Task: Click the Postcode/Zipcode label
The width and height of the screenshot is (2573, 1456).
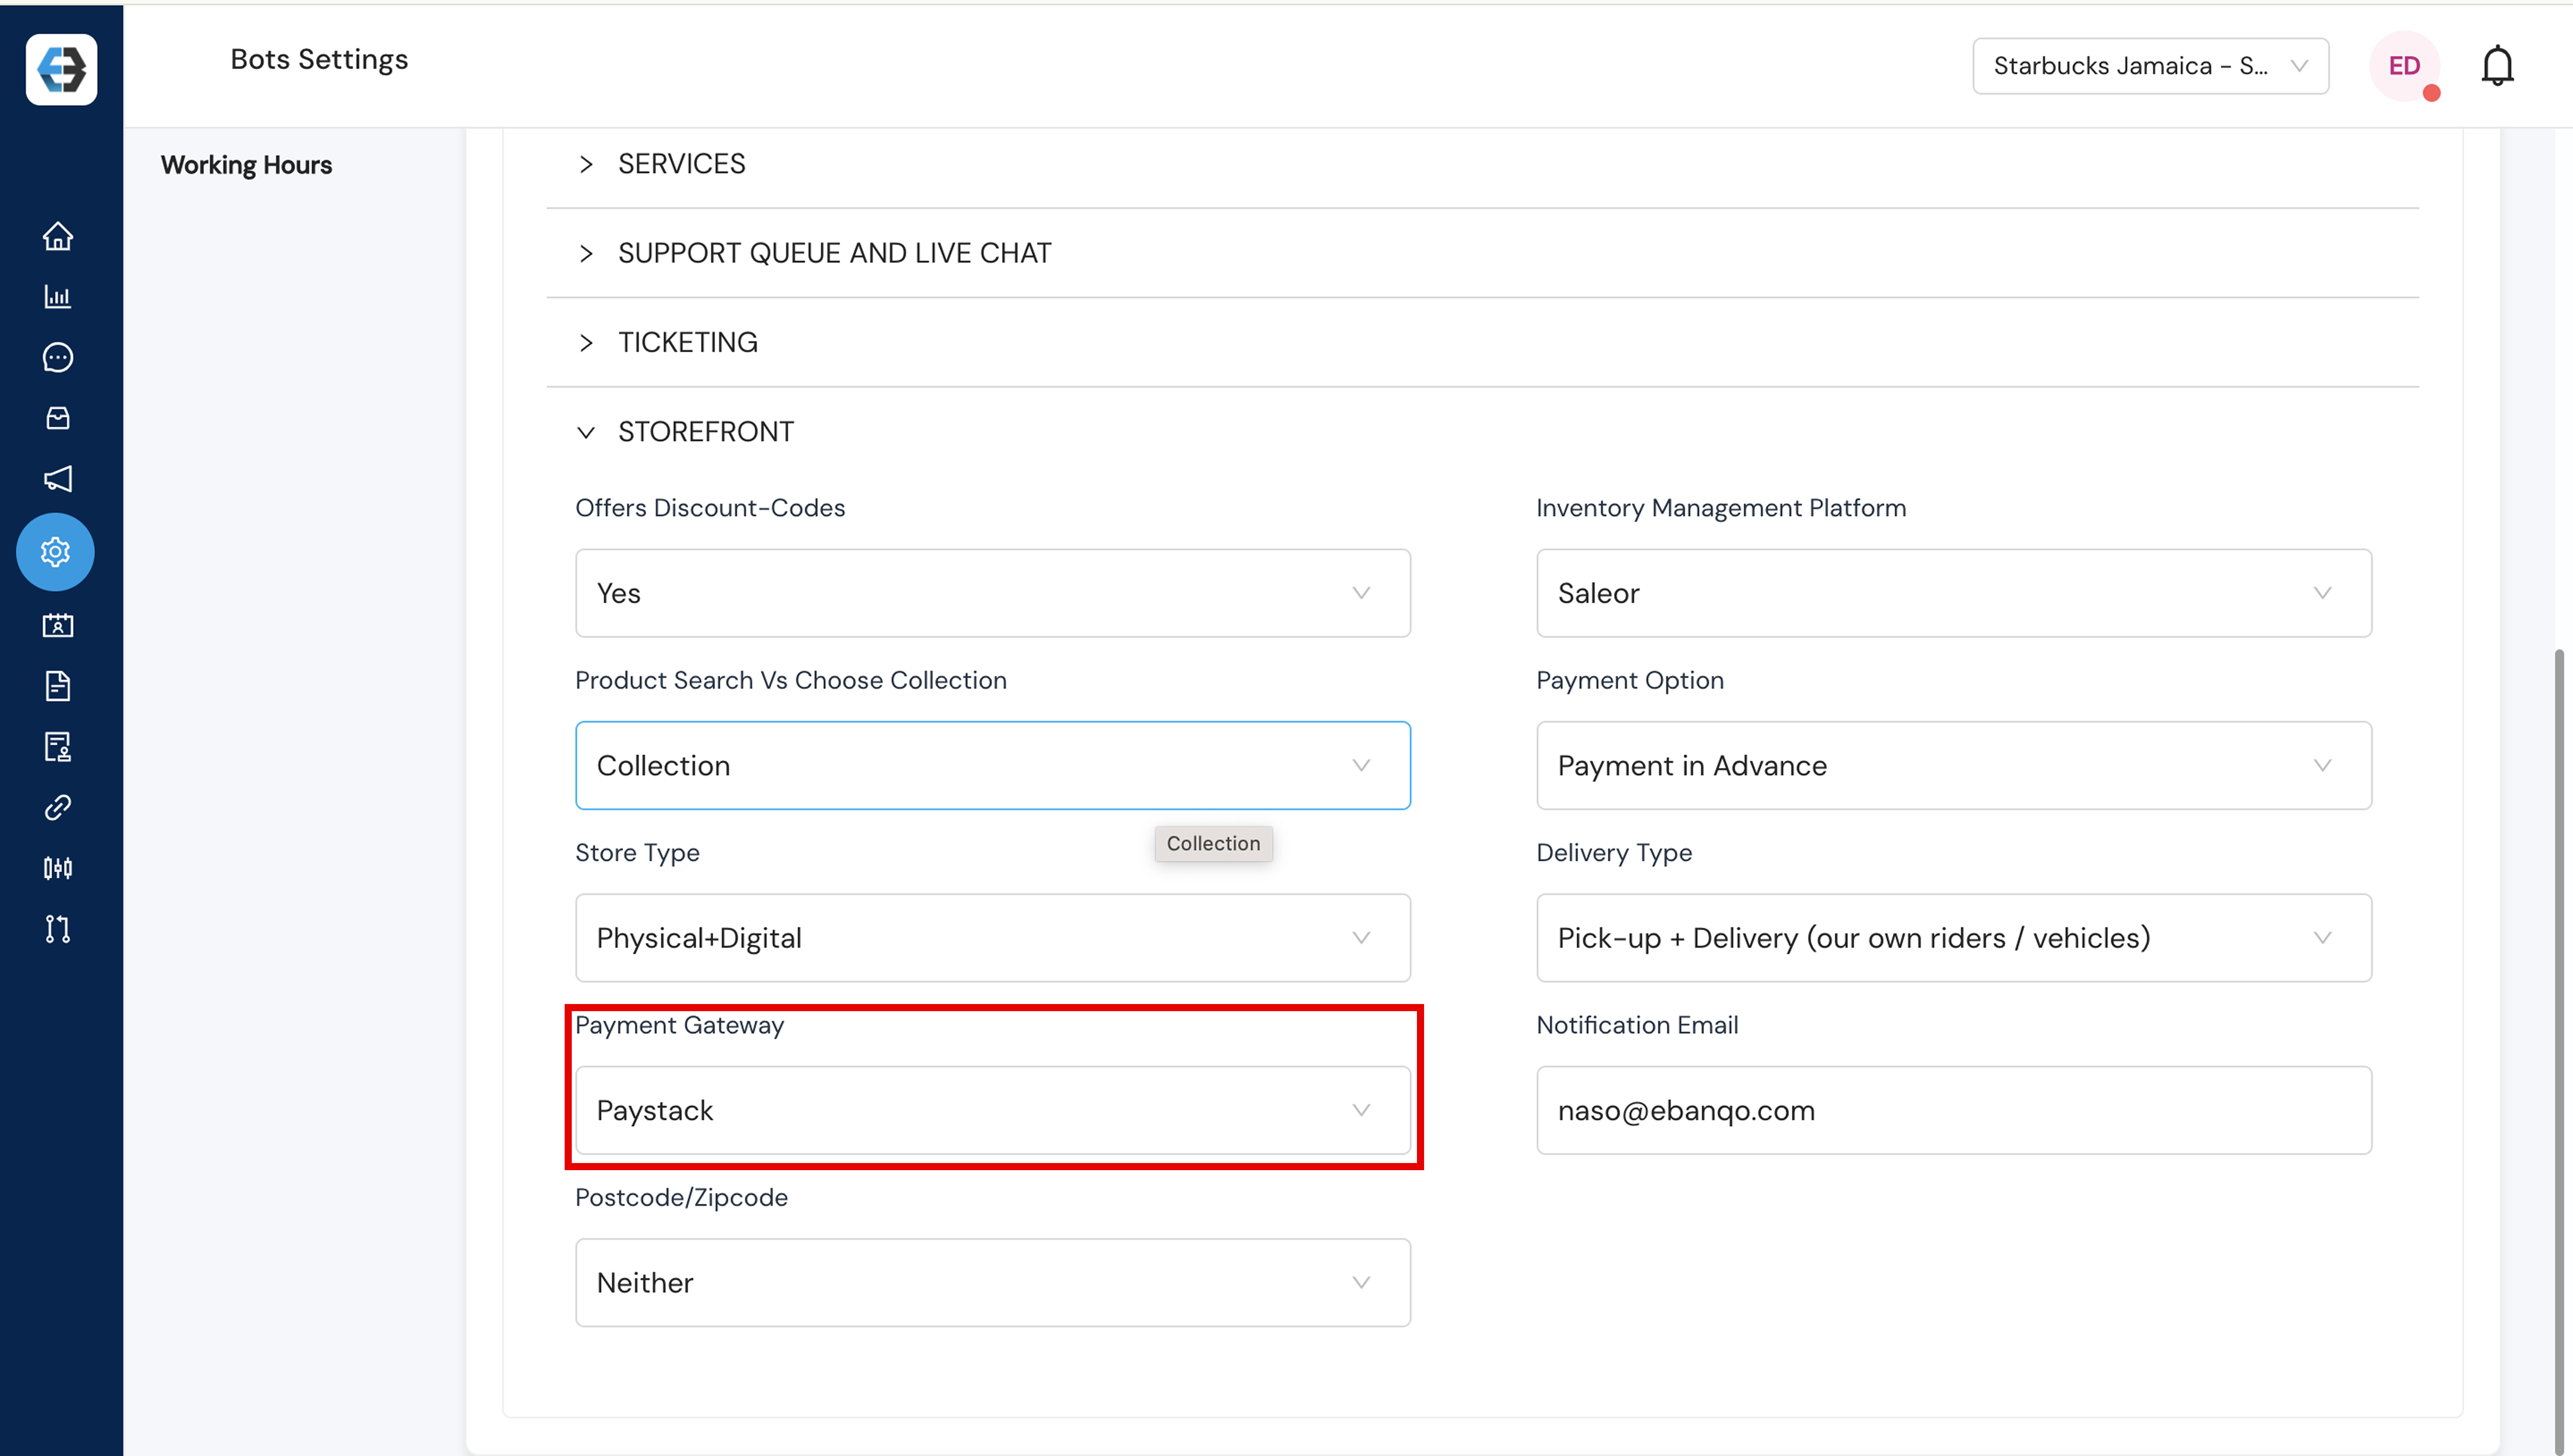Action: coord(681,1198)
